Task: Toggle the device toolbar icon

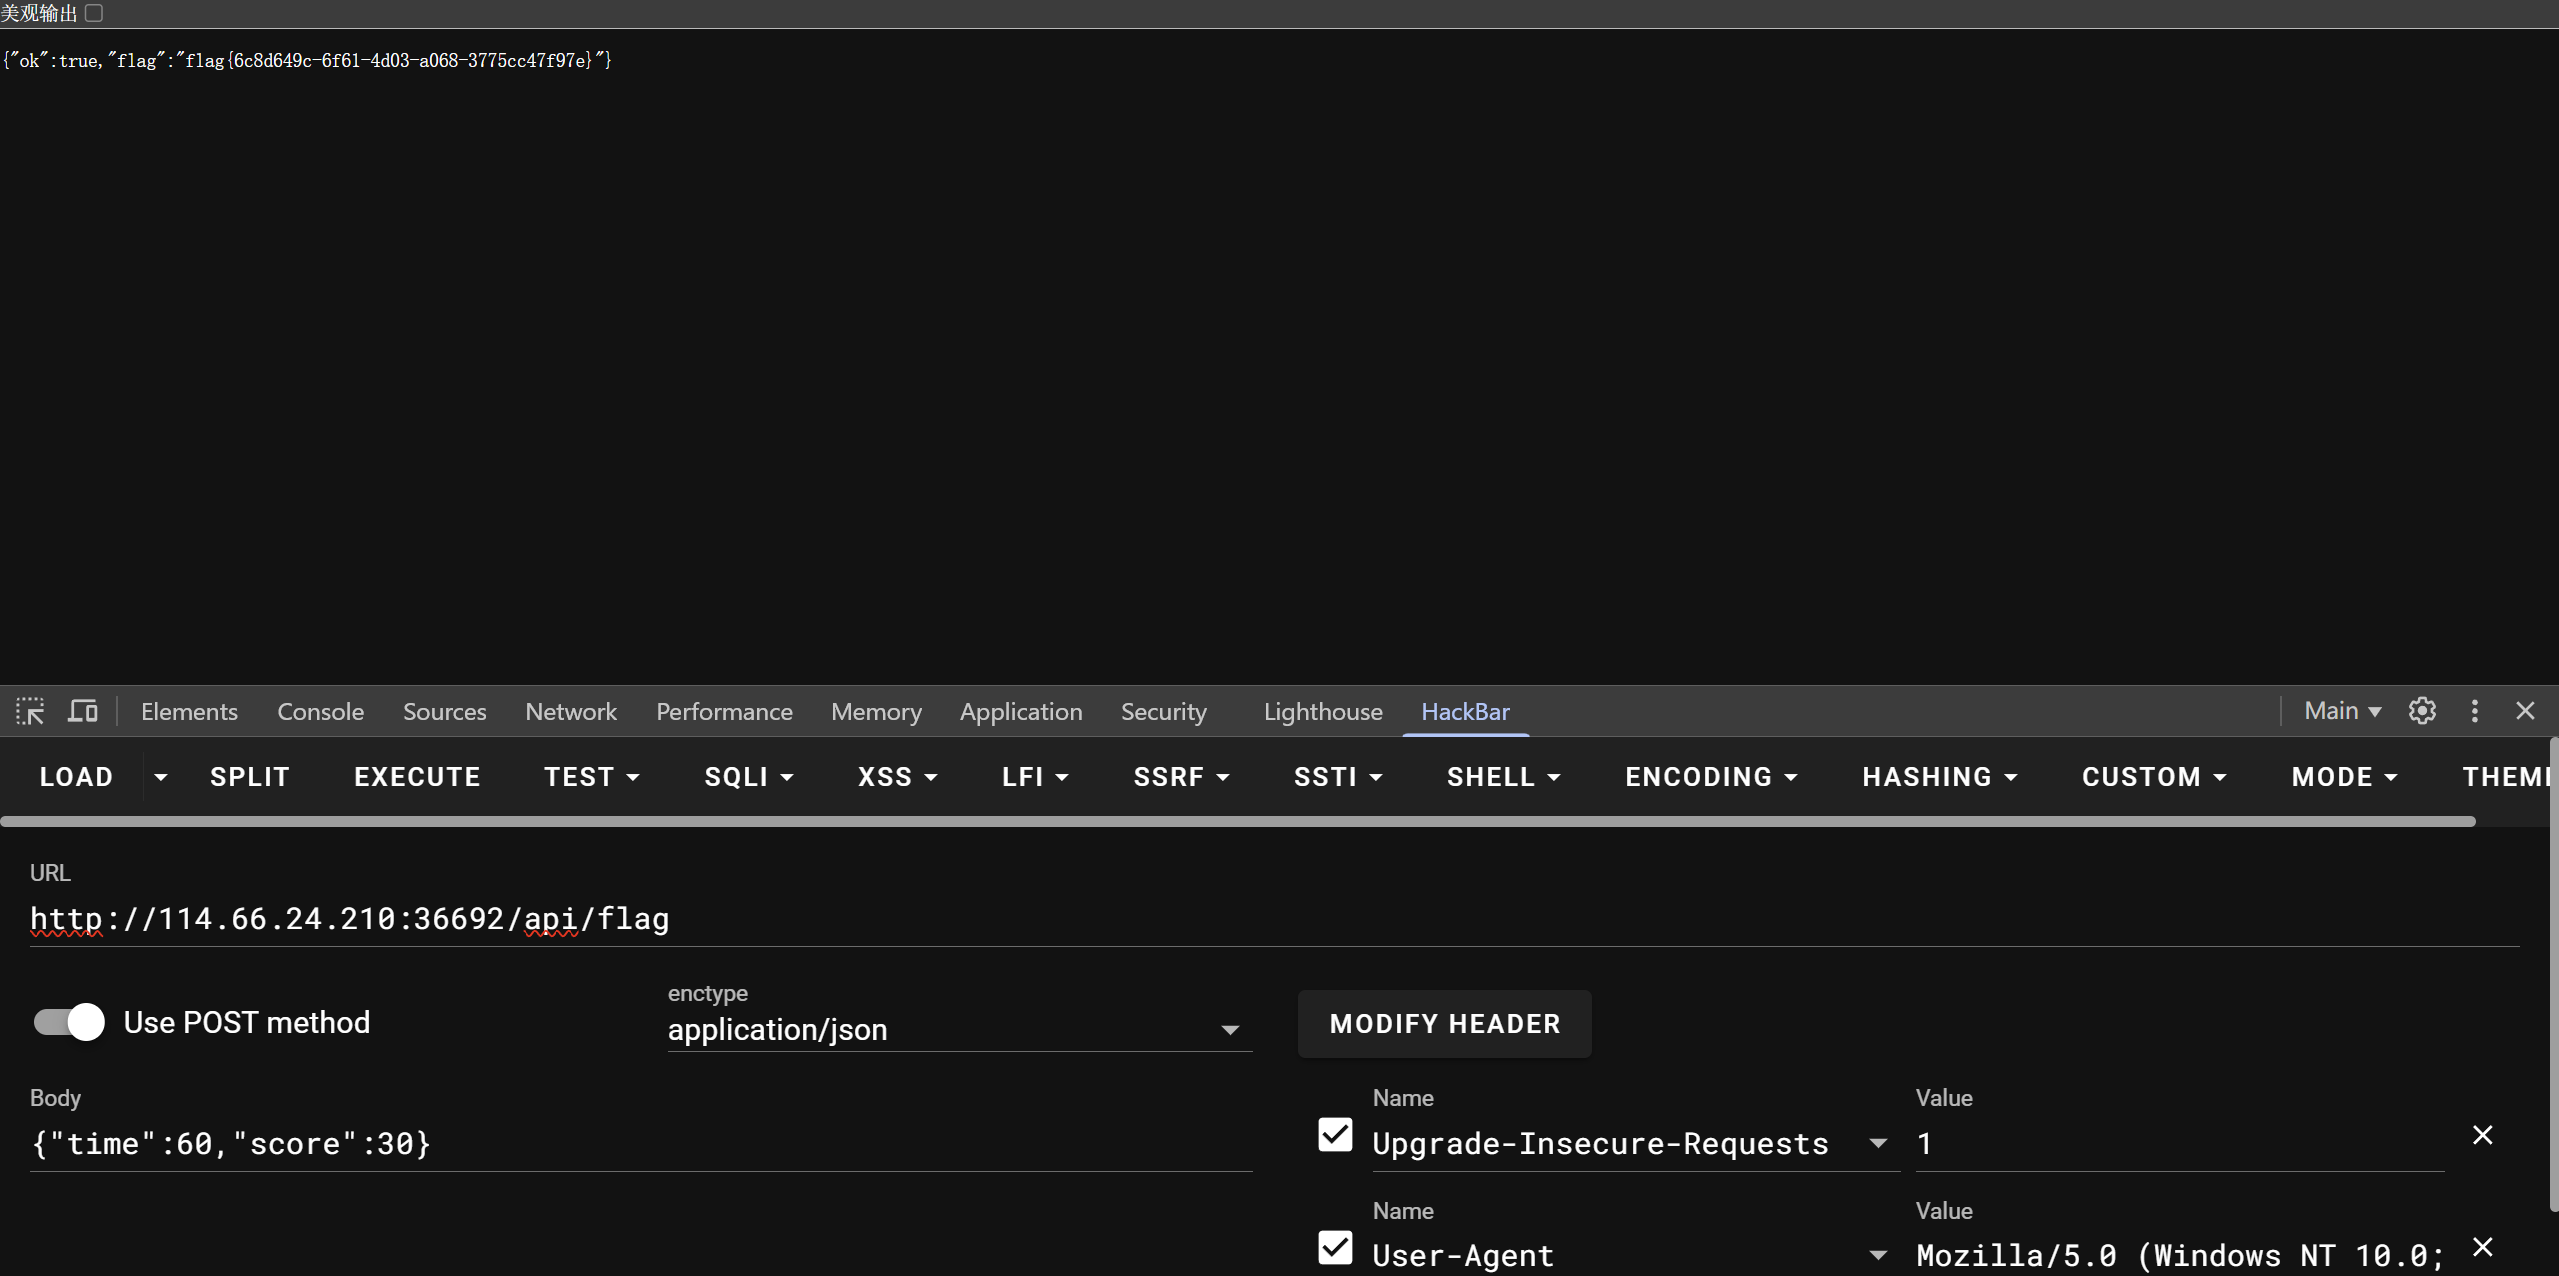Action: pyautogui.click(x=83, y=711)
